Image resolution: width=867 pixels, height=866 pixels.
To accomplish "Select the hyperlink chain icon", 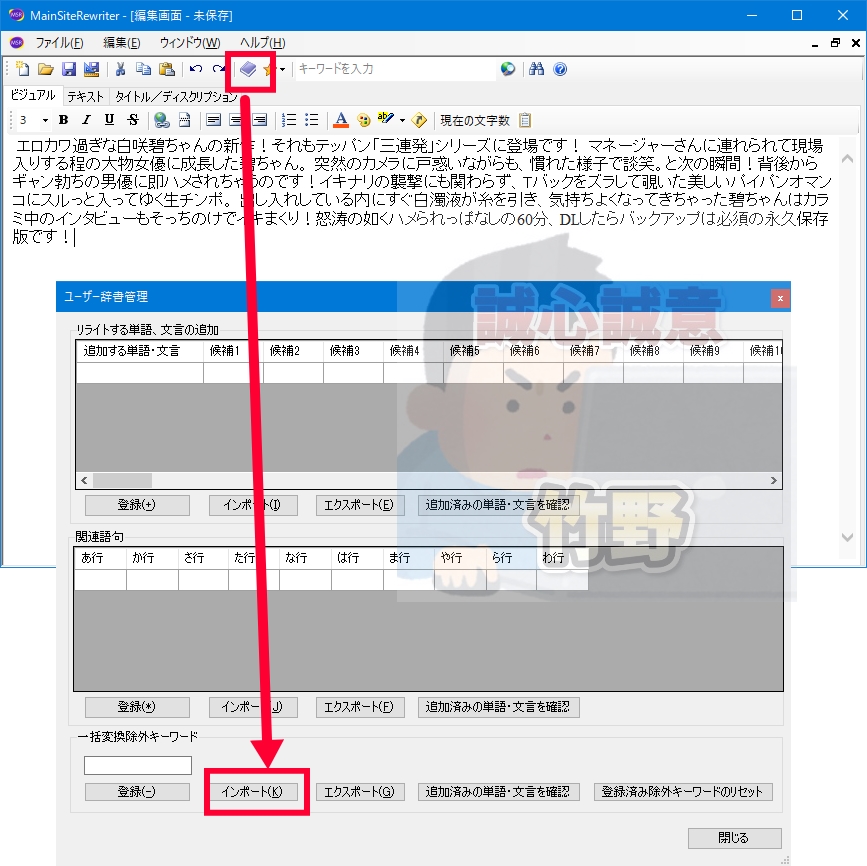I will coord(163,119).
